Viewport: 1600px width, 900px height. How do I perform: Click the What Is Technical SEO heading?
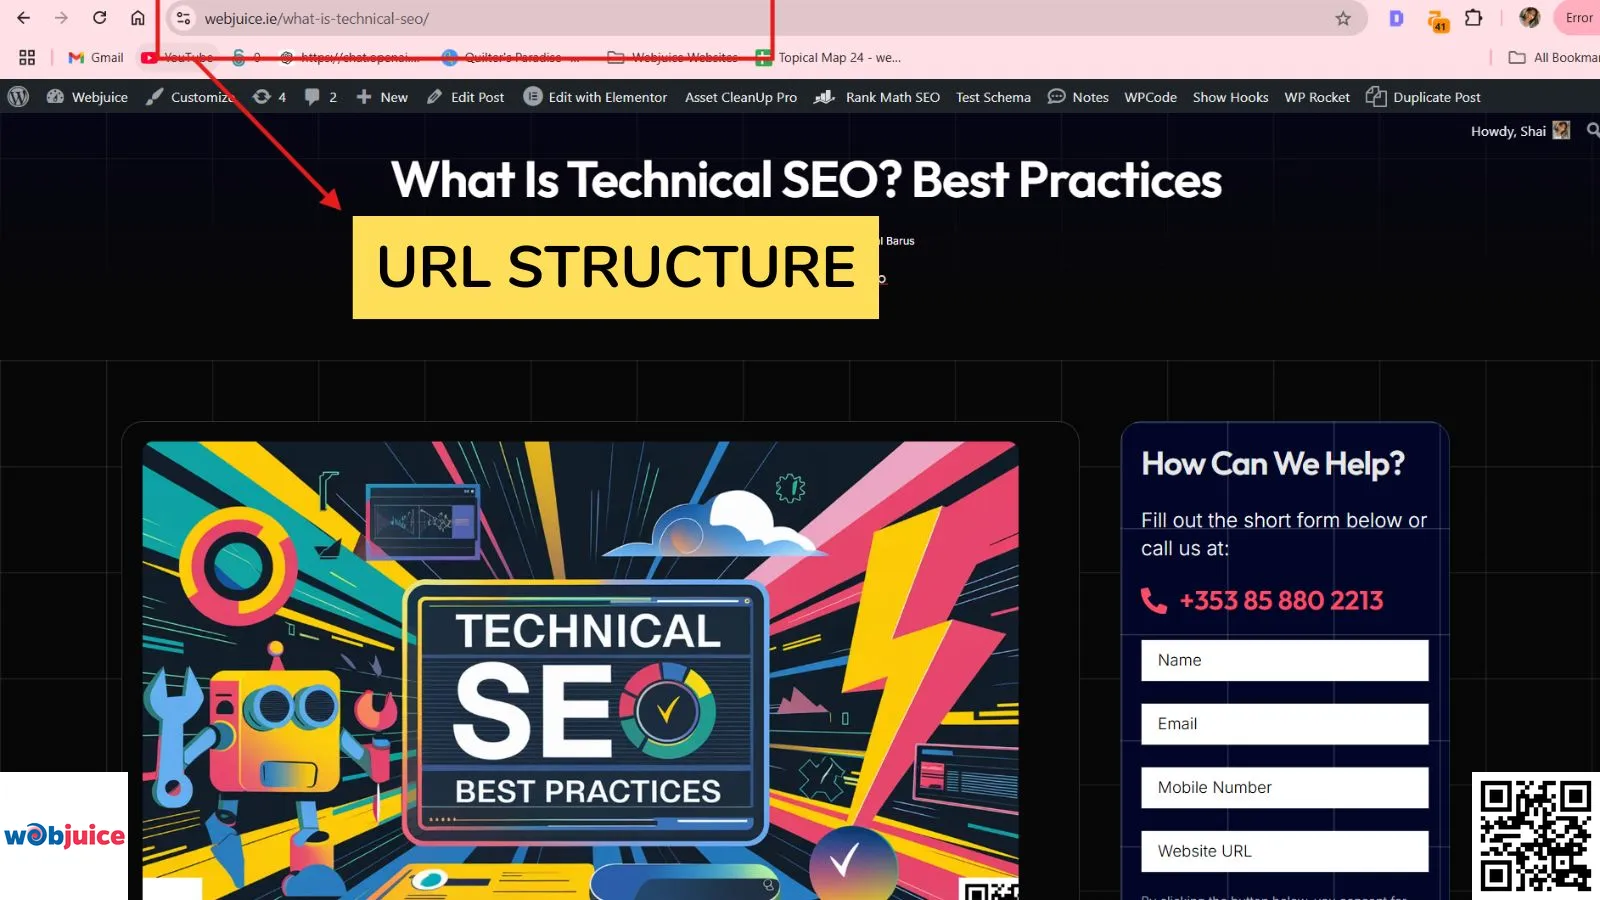[806, 180]
